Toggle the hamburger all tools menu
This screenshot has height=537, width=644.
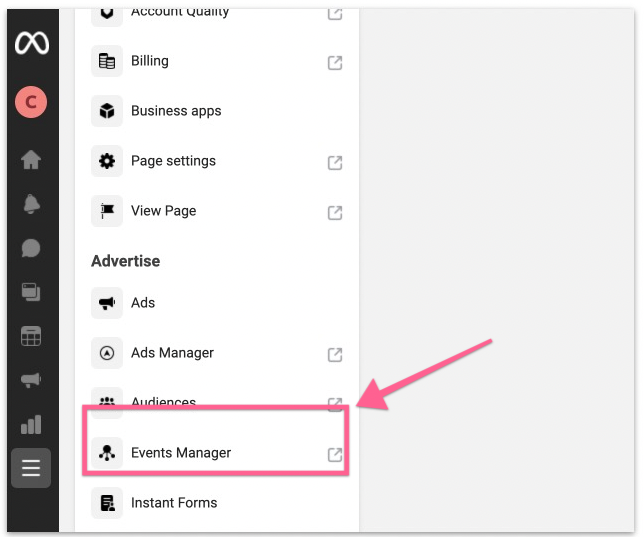pyautogui.click(x=31, y=468)
